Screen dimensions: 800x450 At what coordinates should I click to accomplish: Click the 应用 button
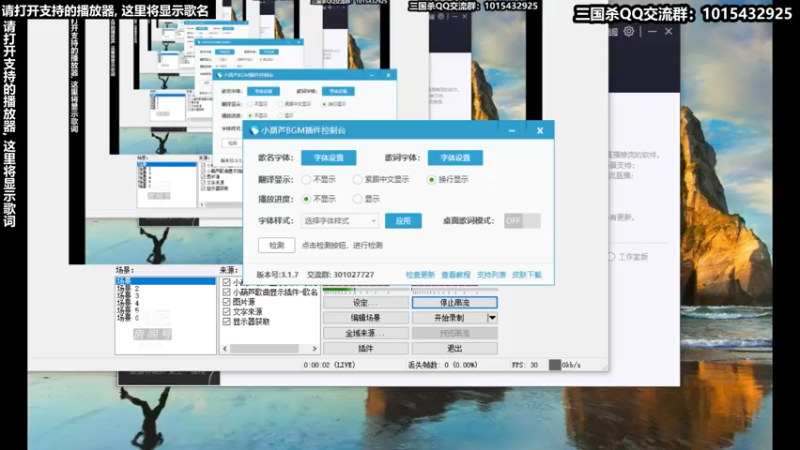[403, 221]
